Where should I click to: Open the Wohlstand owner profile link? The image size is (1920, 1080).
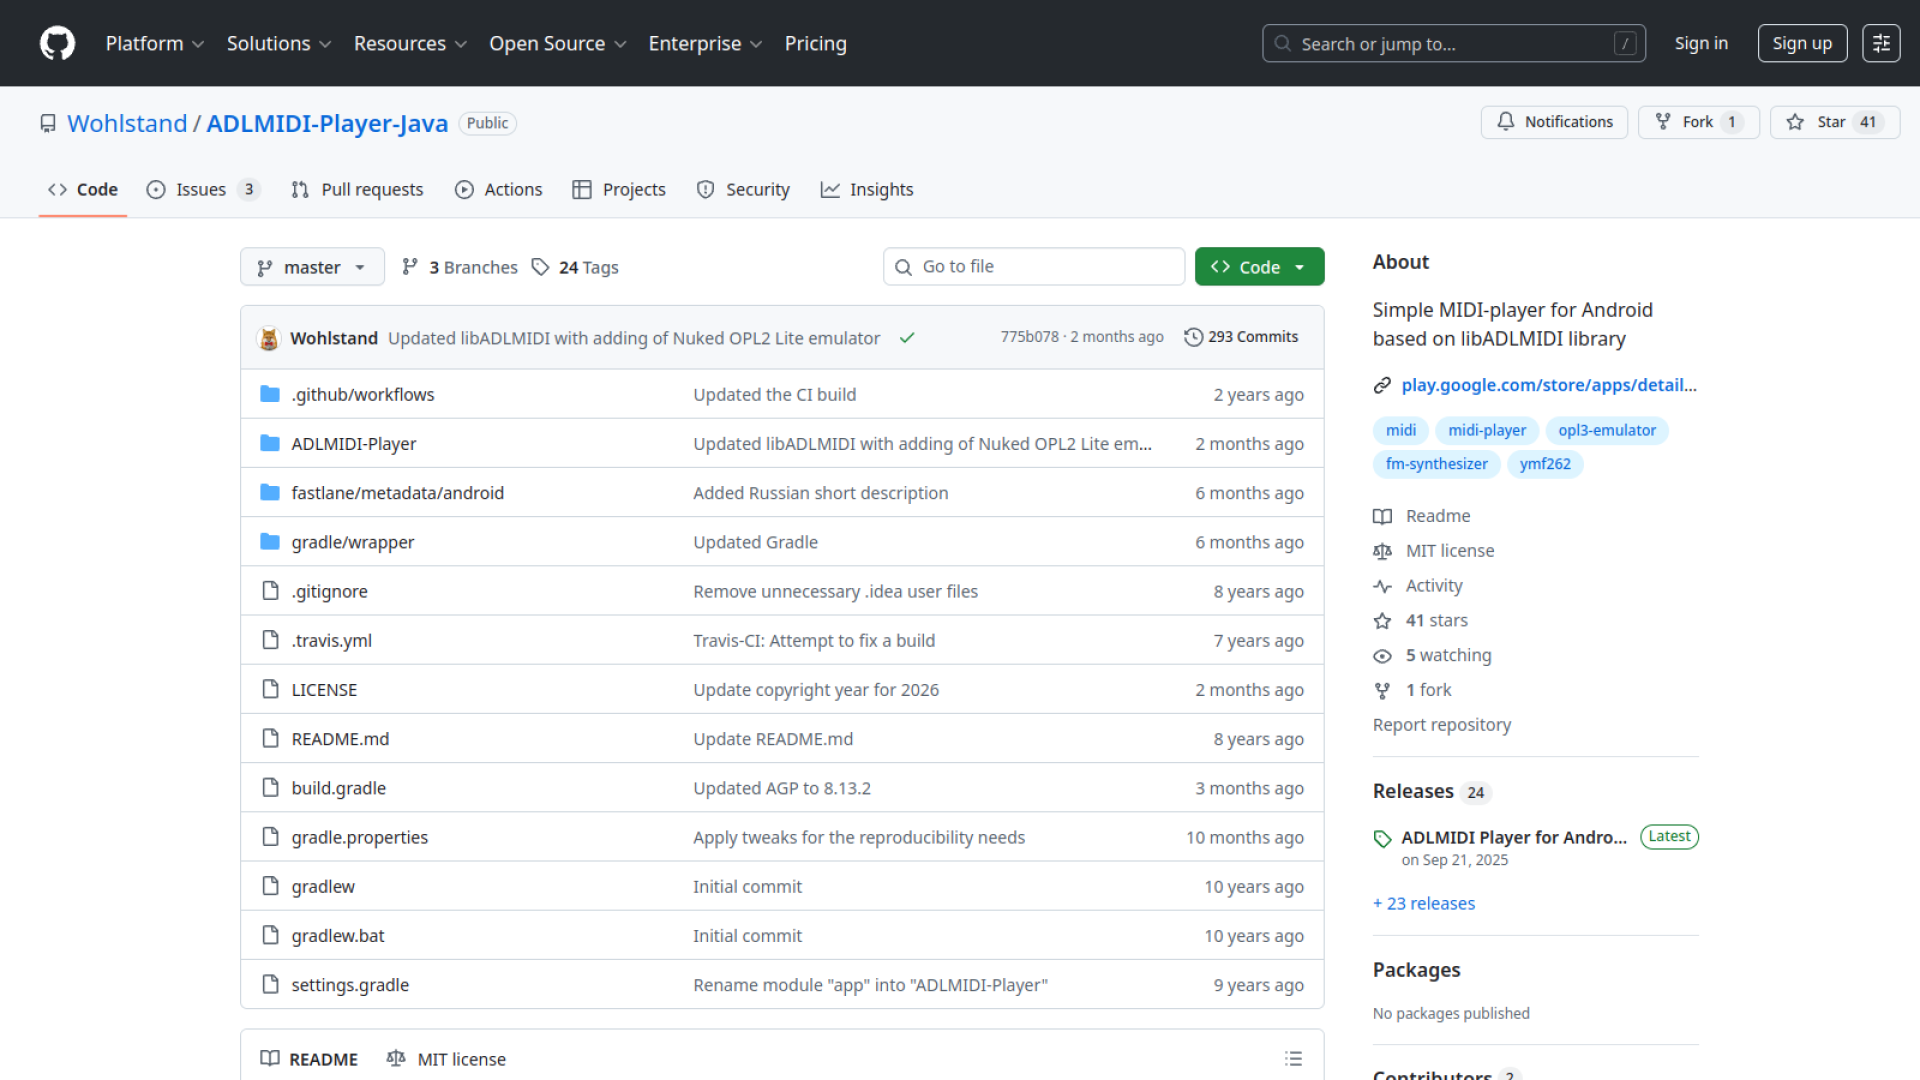point(127,123)
